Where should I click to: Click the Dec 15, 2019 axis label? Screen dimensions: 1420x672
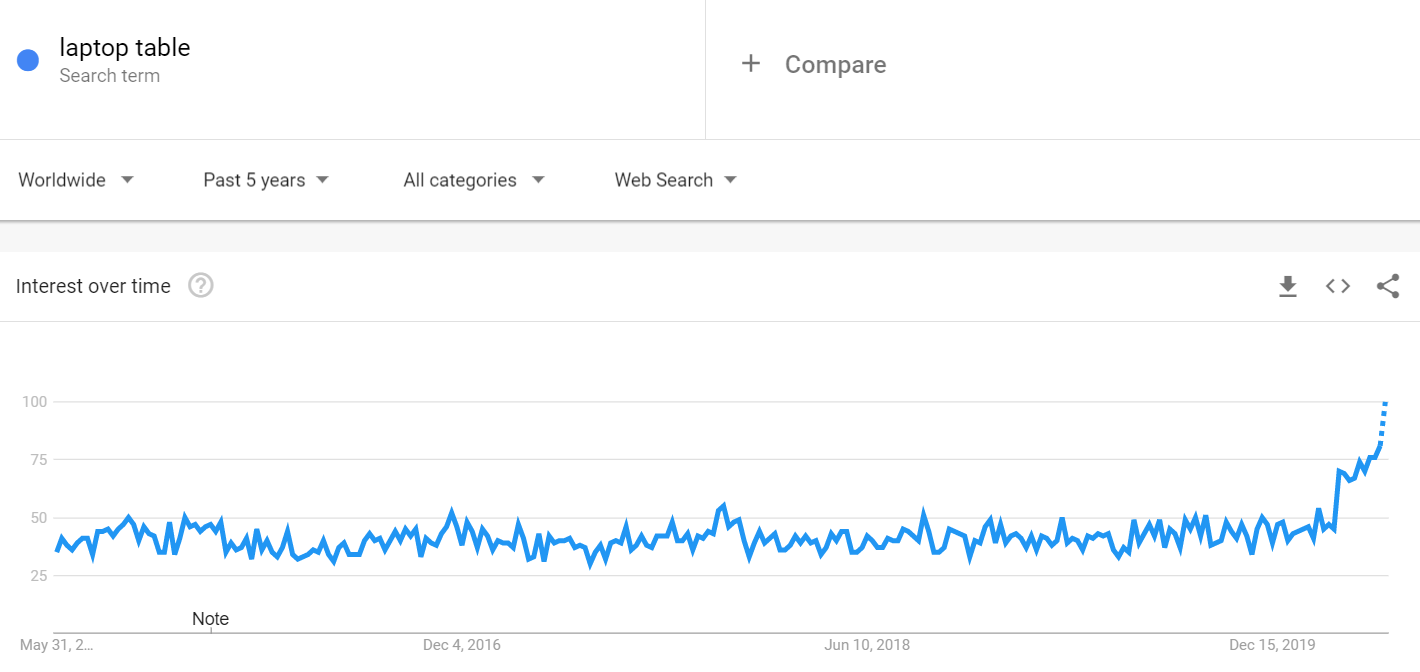[1272, 645]
